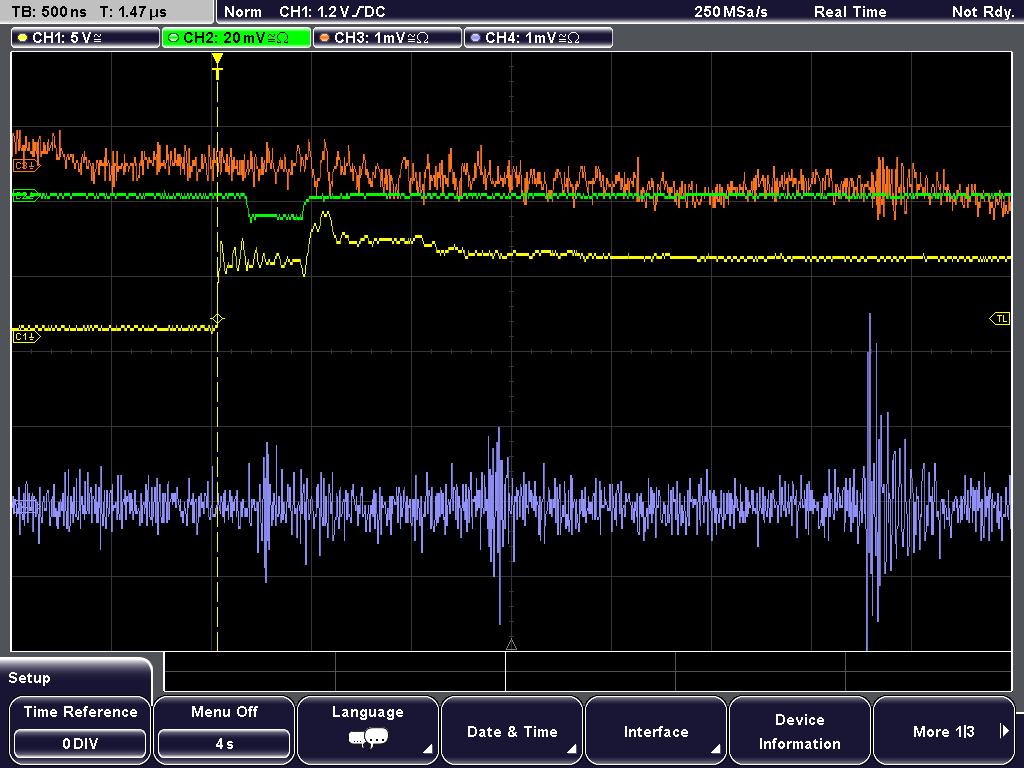Image resolution: width=1024 pixels, height=768 pixels.
Task: Click the Norm trigger mode label
Action: click(x=243, y=12)
